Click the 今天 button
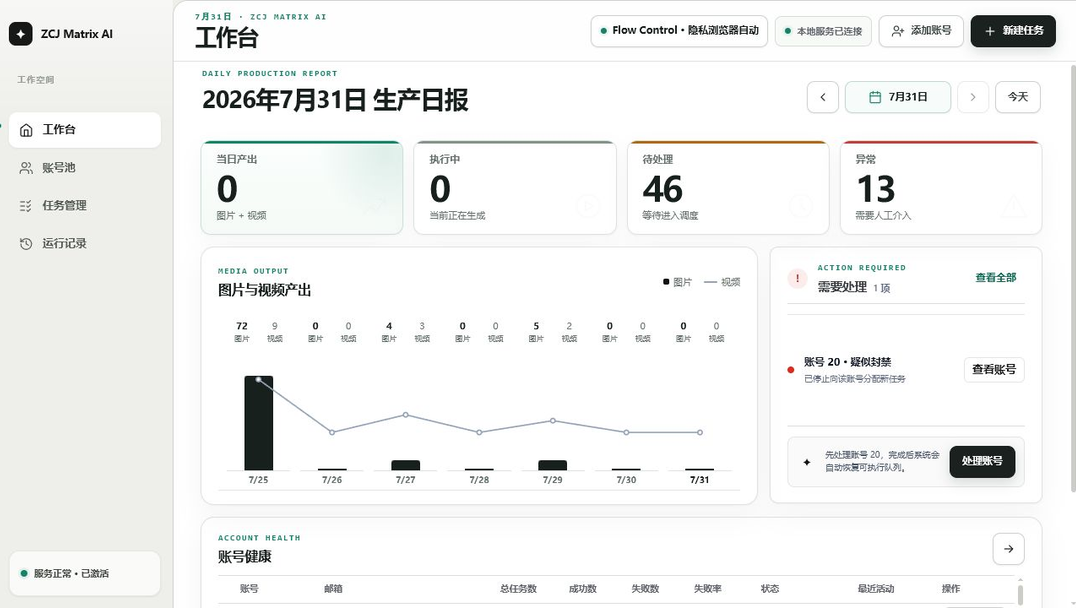 (x=1018, y=97)
